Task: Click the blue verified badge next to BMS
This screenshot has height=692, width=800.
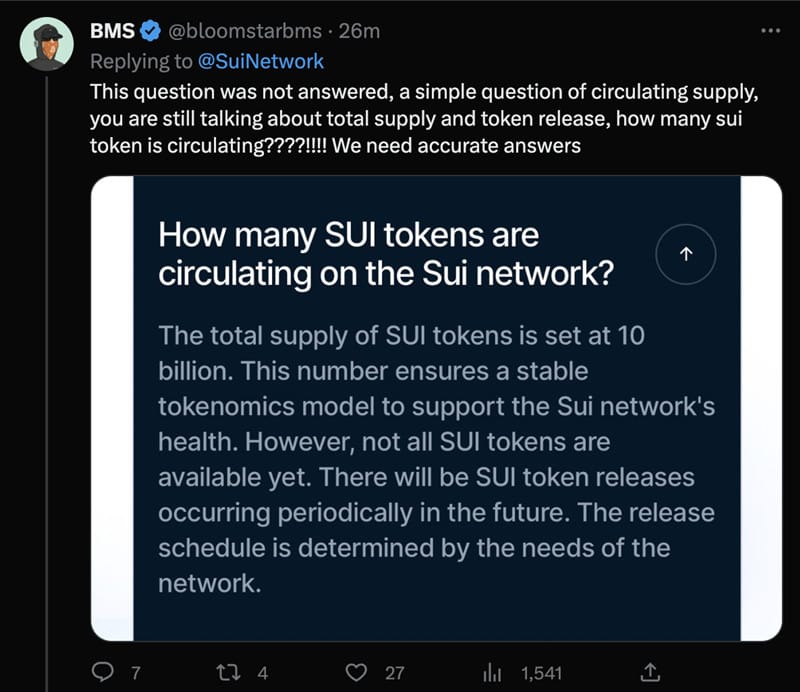Action: 150,31
